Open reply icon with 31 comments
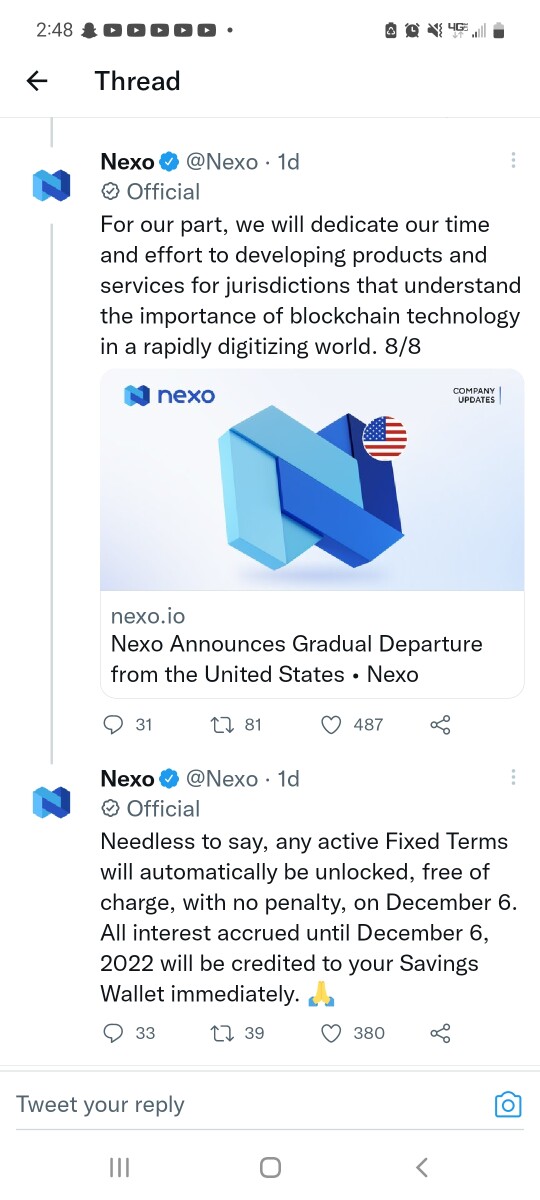 click(114, 724)
